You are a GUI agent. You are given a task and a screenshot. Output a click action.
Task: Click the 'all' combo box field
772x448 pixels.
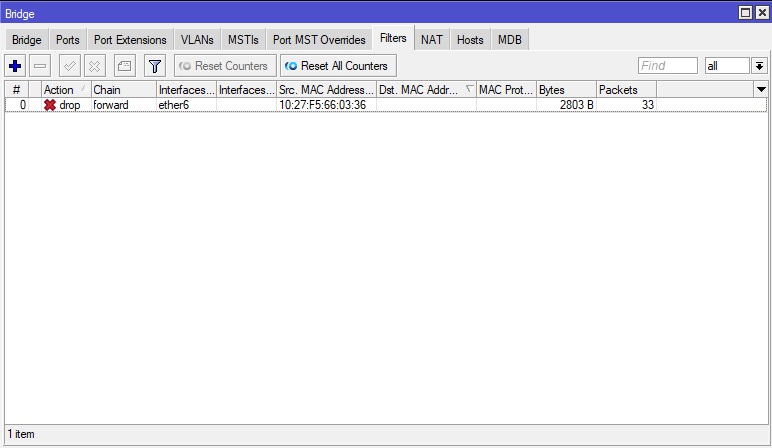click(727, 65)
